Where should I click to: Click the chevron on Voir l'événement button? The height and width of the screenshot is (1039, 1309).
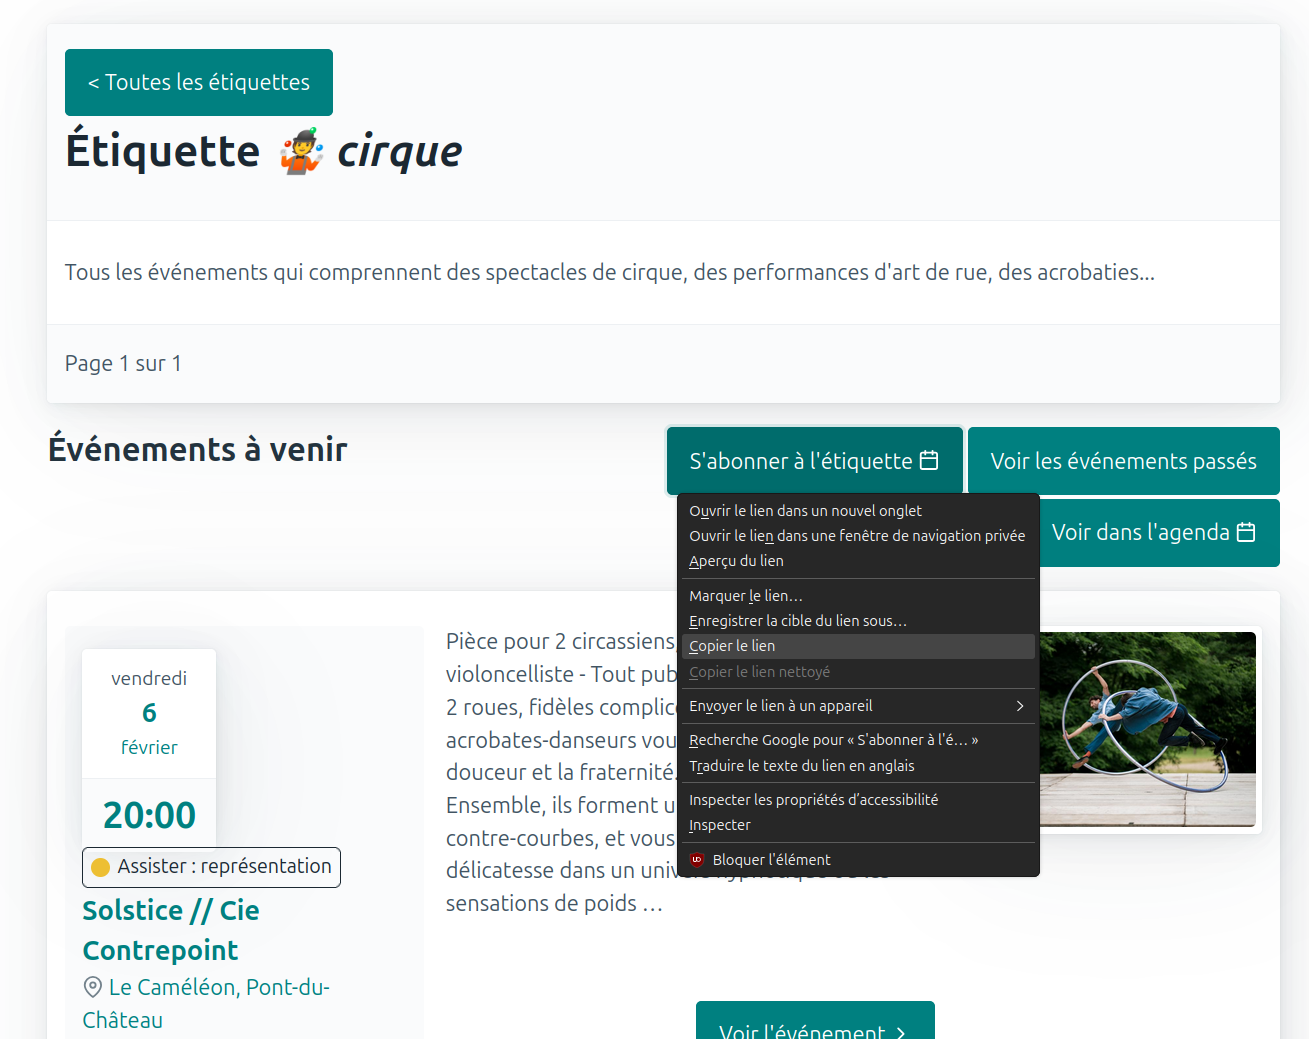click(x=901, y=1031)
